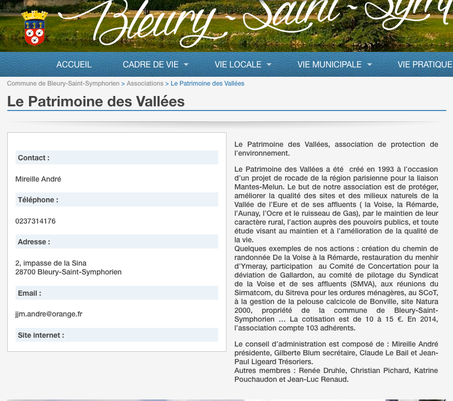The width and height of the screenshot is (453, 401).
Task: Click the Adresse : label
Action: (34, 242)
